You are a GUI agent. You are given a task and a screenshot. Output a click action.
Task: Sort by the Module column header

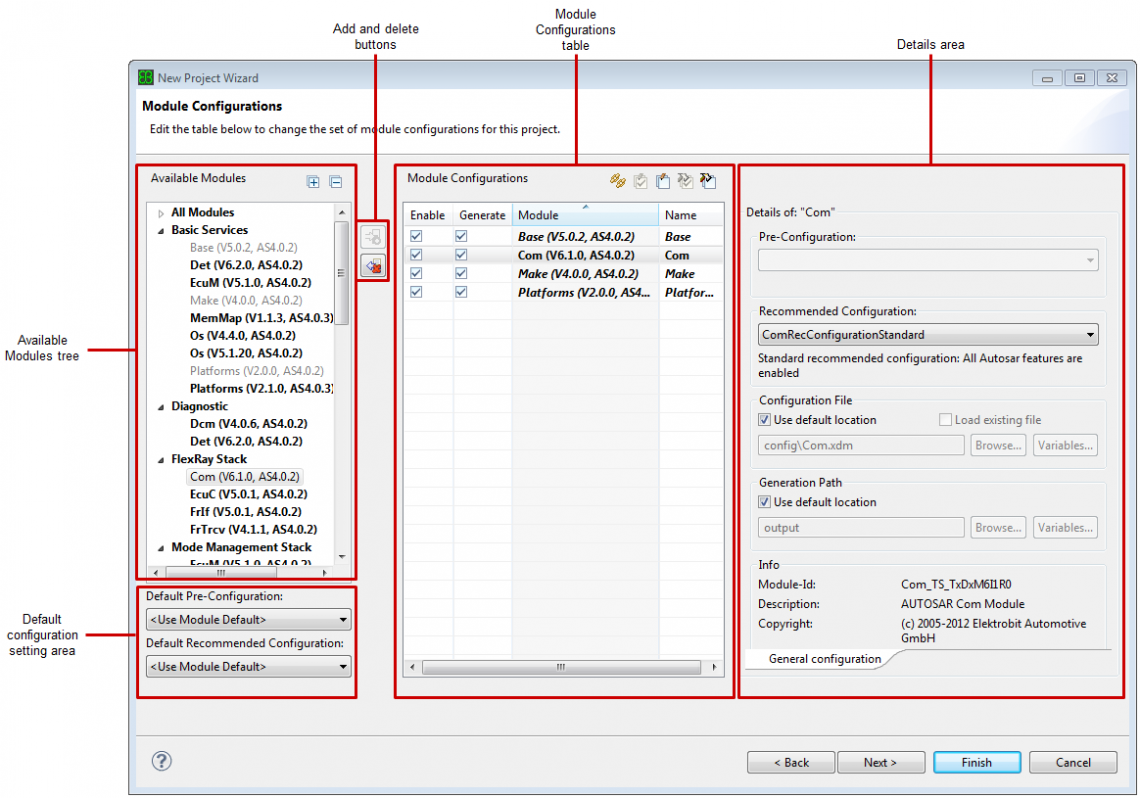click(x=585, y=215)
